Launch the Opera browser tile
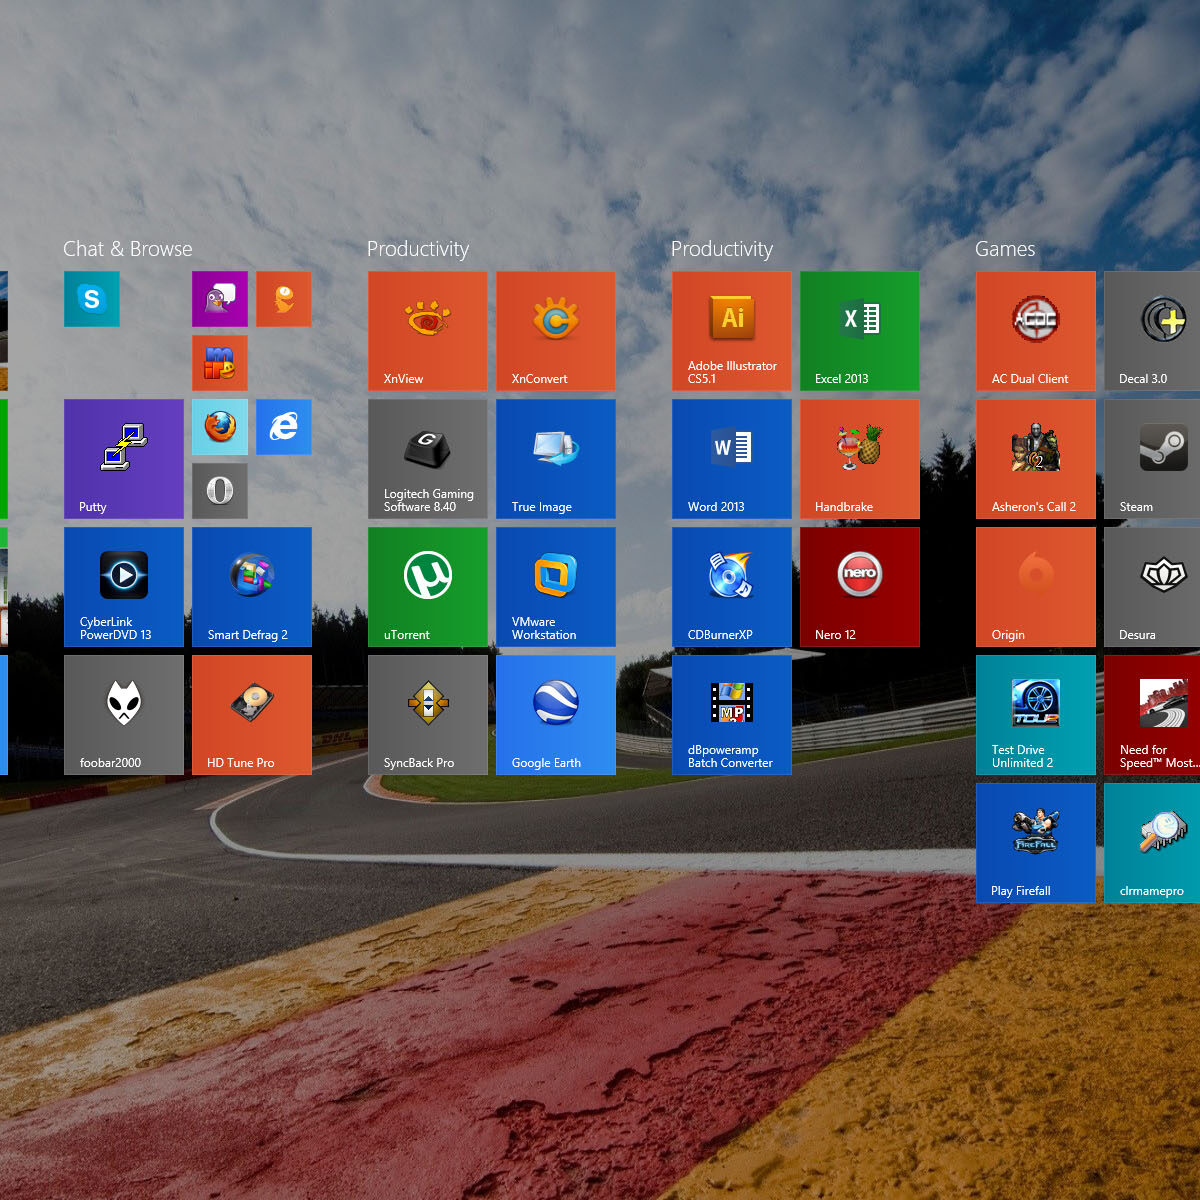Viewport: 1200px width, 1200px height. (x=220, y=491)
